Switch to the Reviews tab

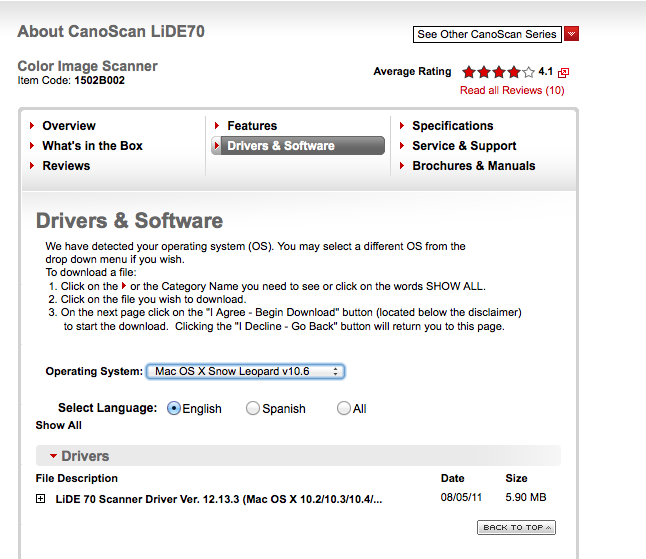click(x=66, y=166)
